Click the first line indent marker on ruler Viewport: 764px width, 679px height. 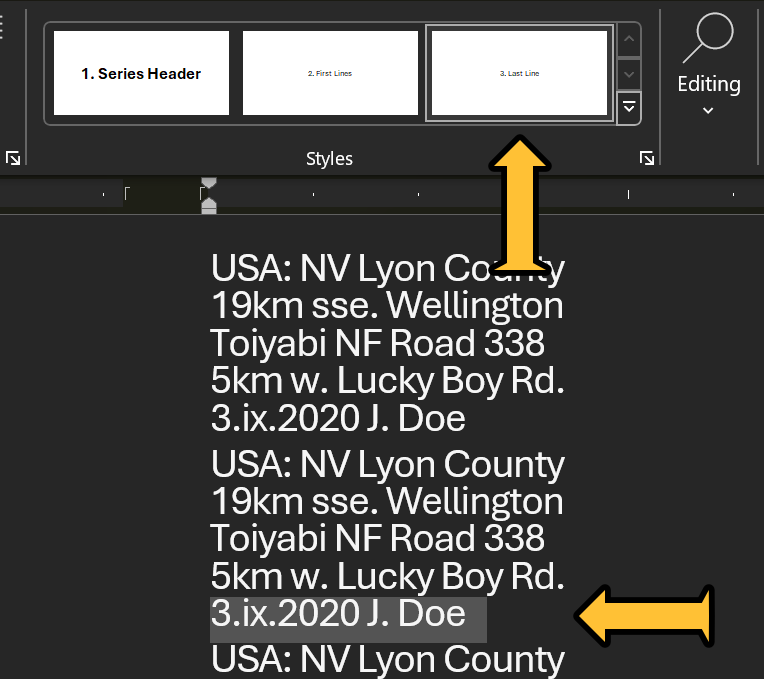pyautogui.click(x=208, y=185)
